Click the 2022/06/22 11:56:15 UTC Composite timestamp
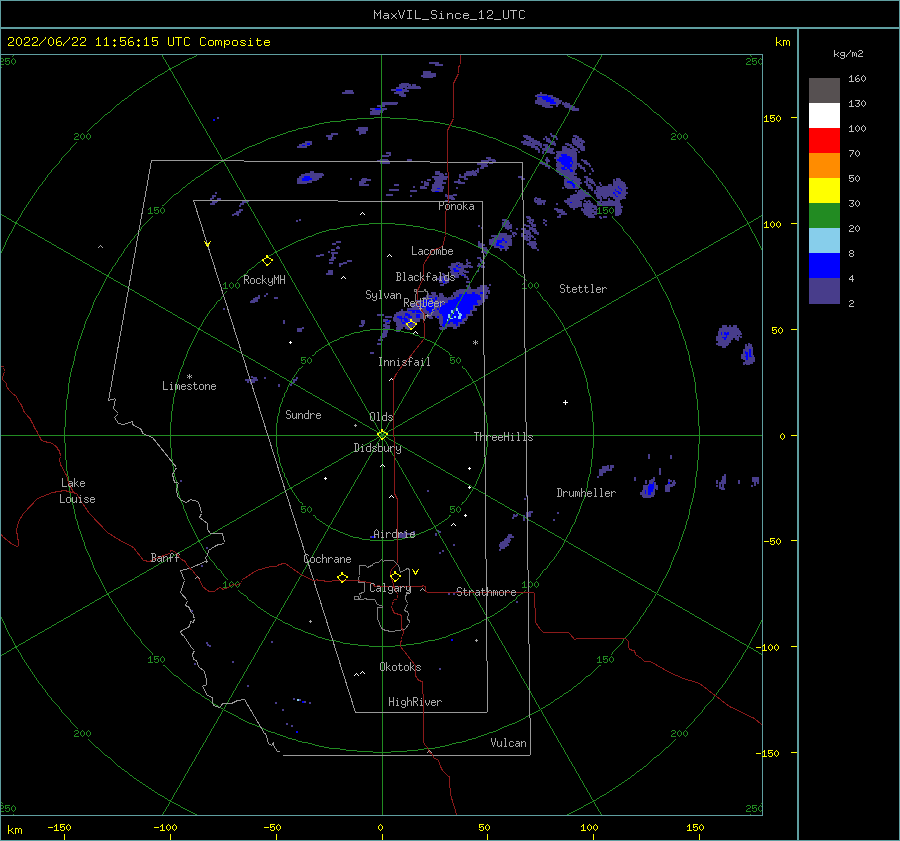Image resolution: width=900 pixels, height=841 pixels. (x=138, y=42)
